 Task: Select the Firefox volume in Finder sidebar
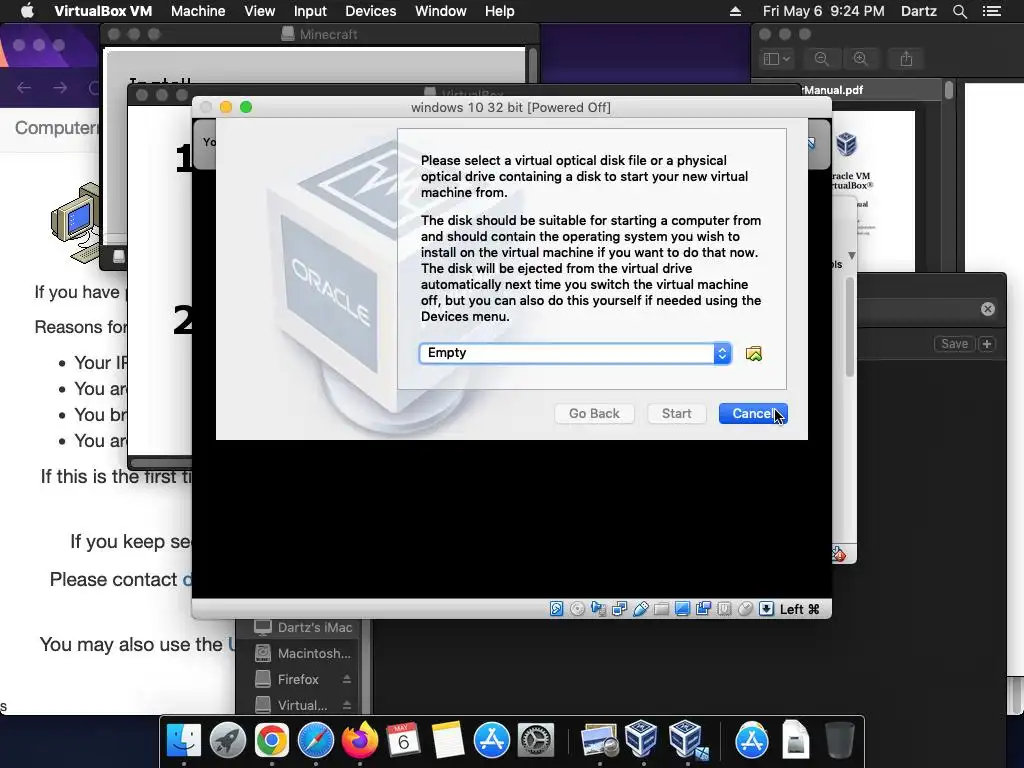287,679
